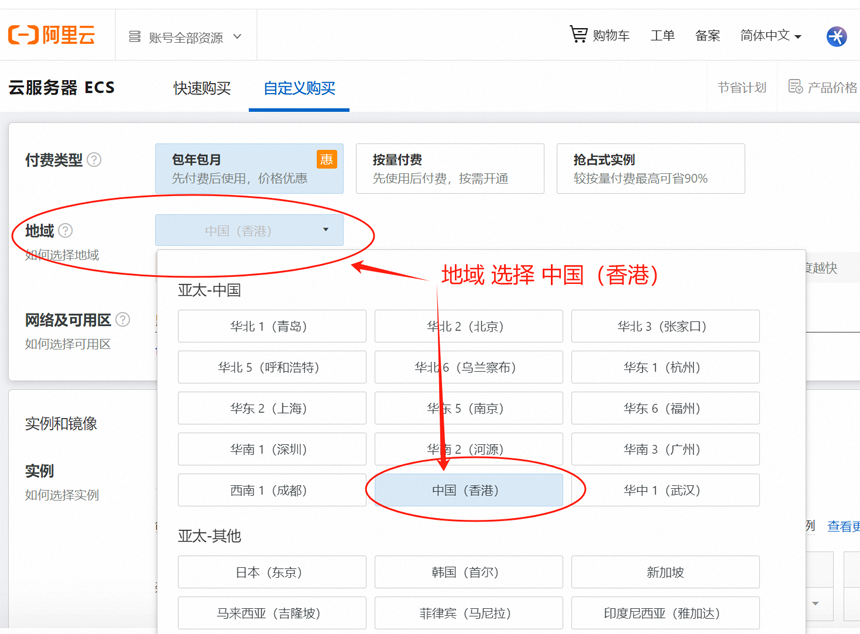860x634 pixels.
Task: Click the orange 惠 discount badge
Action: click(326, 159)
